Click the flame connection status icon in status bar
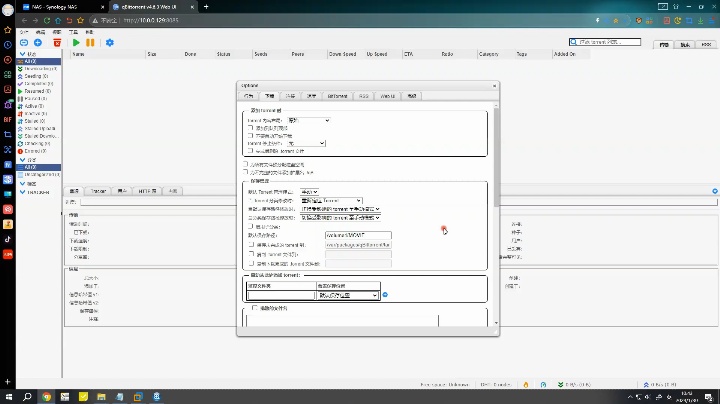Image resolution: width=720 pixels, height=404 pixels. (x=526, y=385)
